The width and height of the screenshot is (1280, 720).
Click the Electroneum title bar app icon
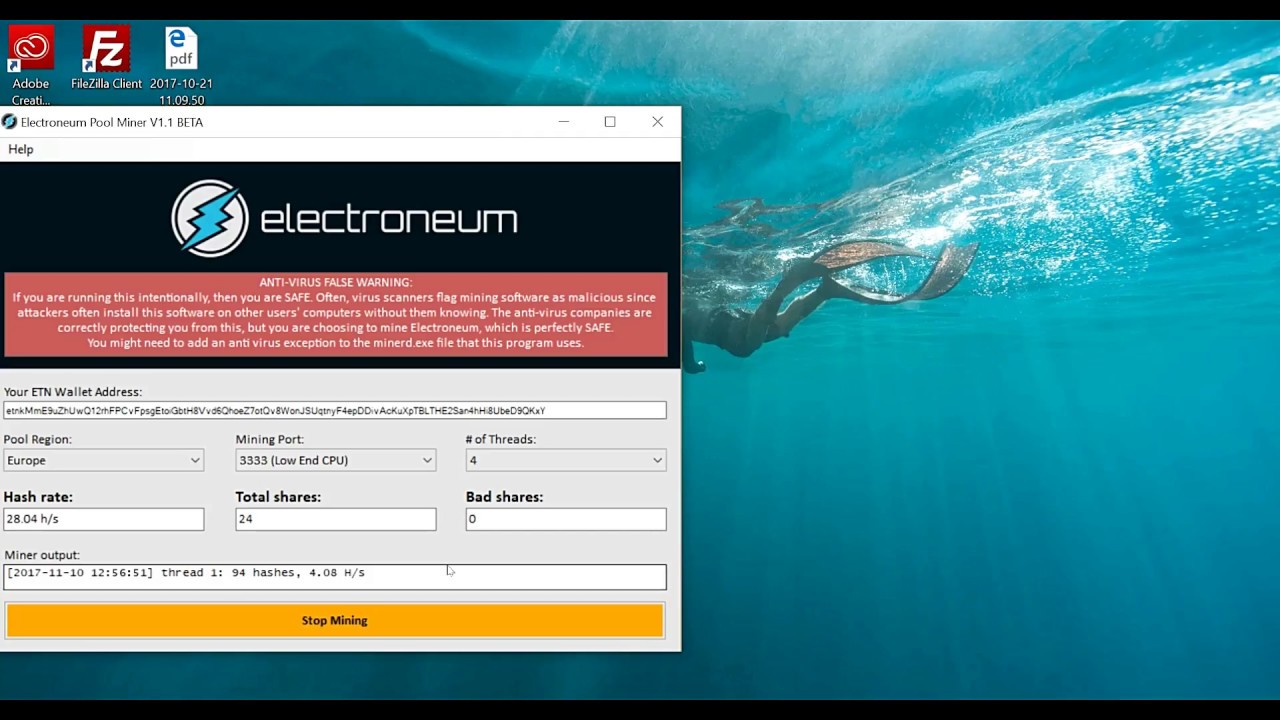pos(9,122)
